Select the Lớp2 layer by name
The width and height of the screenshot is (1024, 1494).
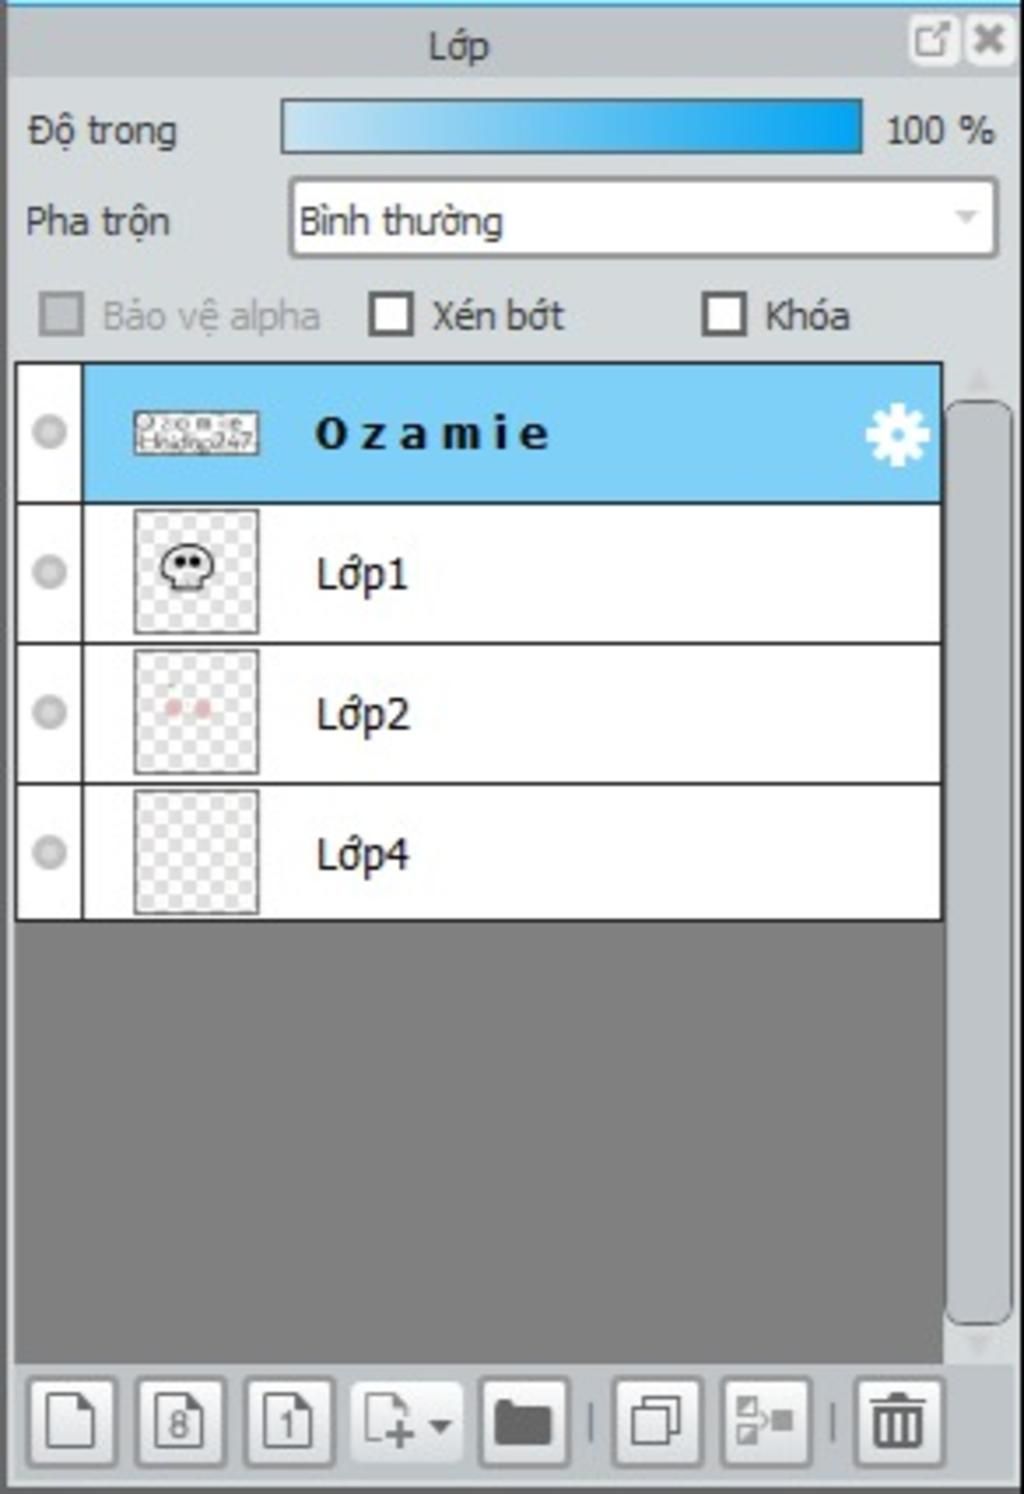point(363,715)
